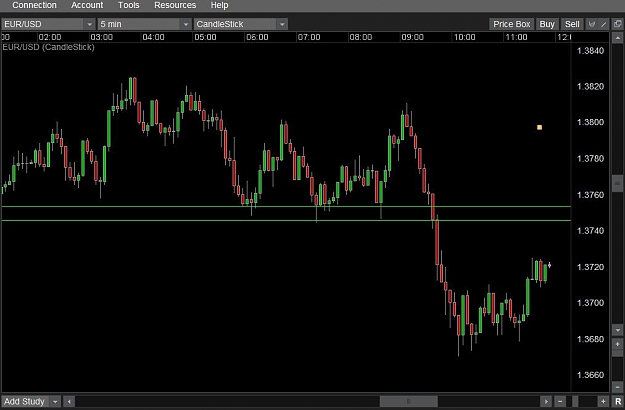Viewport: 625px width, 410px height.
Task: Click the Sell button
Action: click(572, 24)
